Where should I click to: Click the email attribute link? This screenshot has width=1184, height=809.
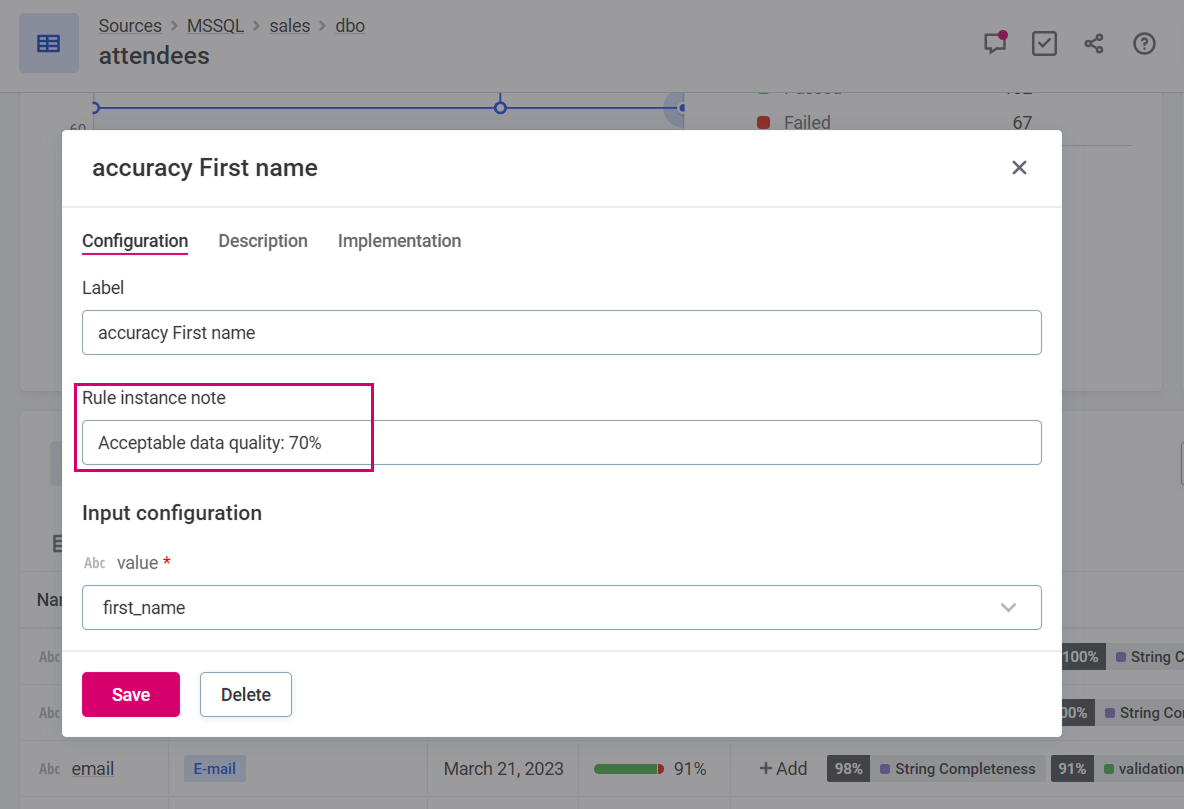tap(93, 769)
